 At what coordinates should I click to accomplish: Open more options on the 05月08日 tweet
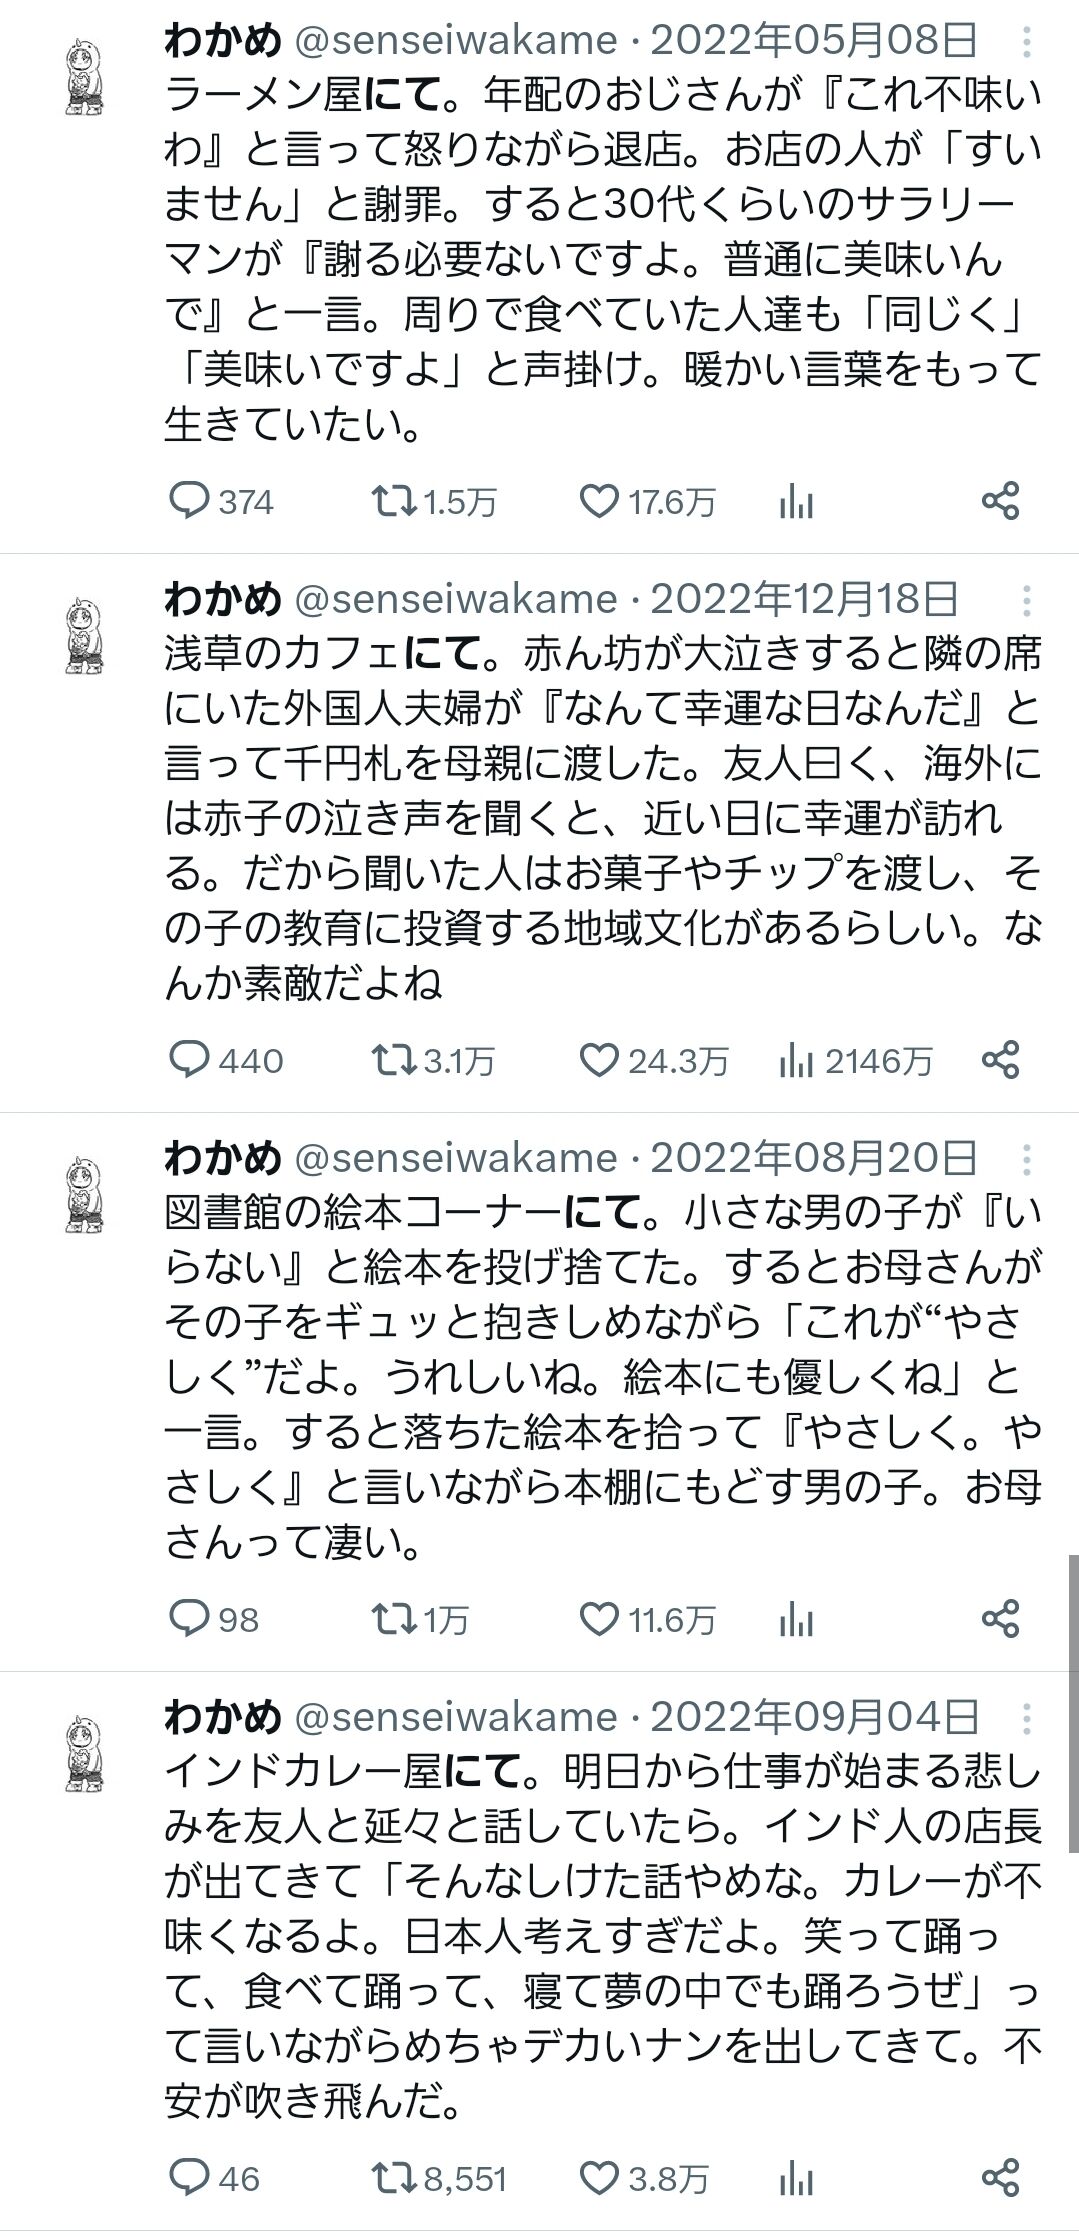(x=1028, y=42)
